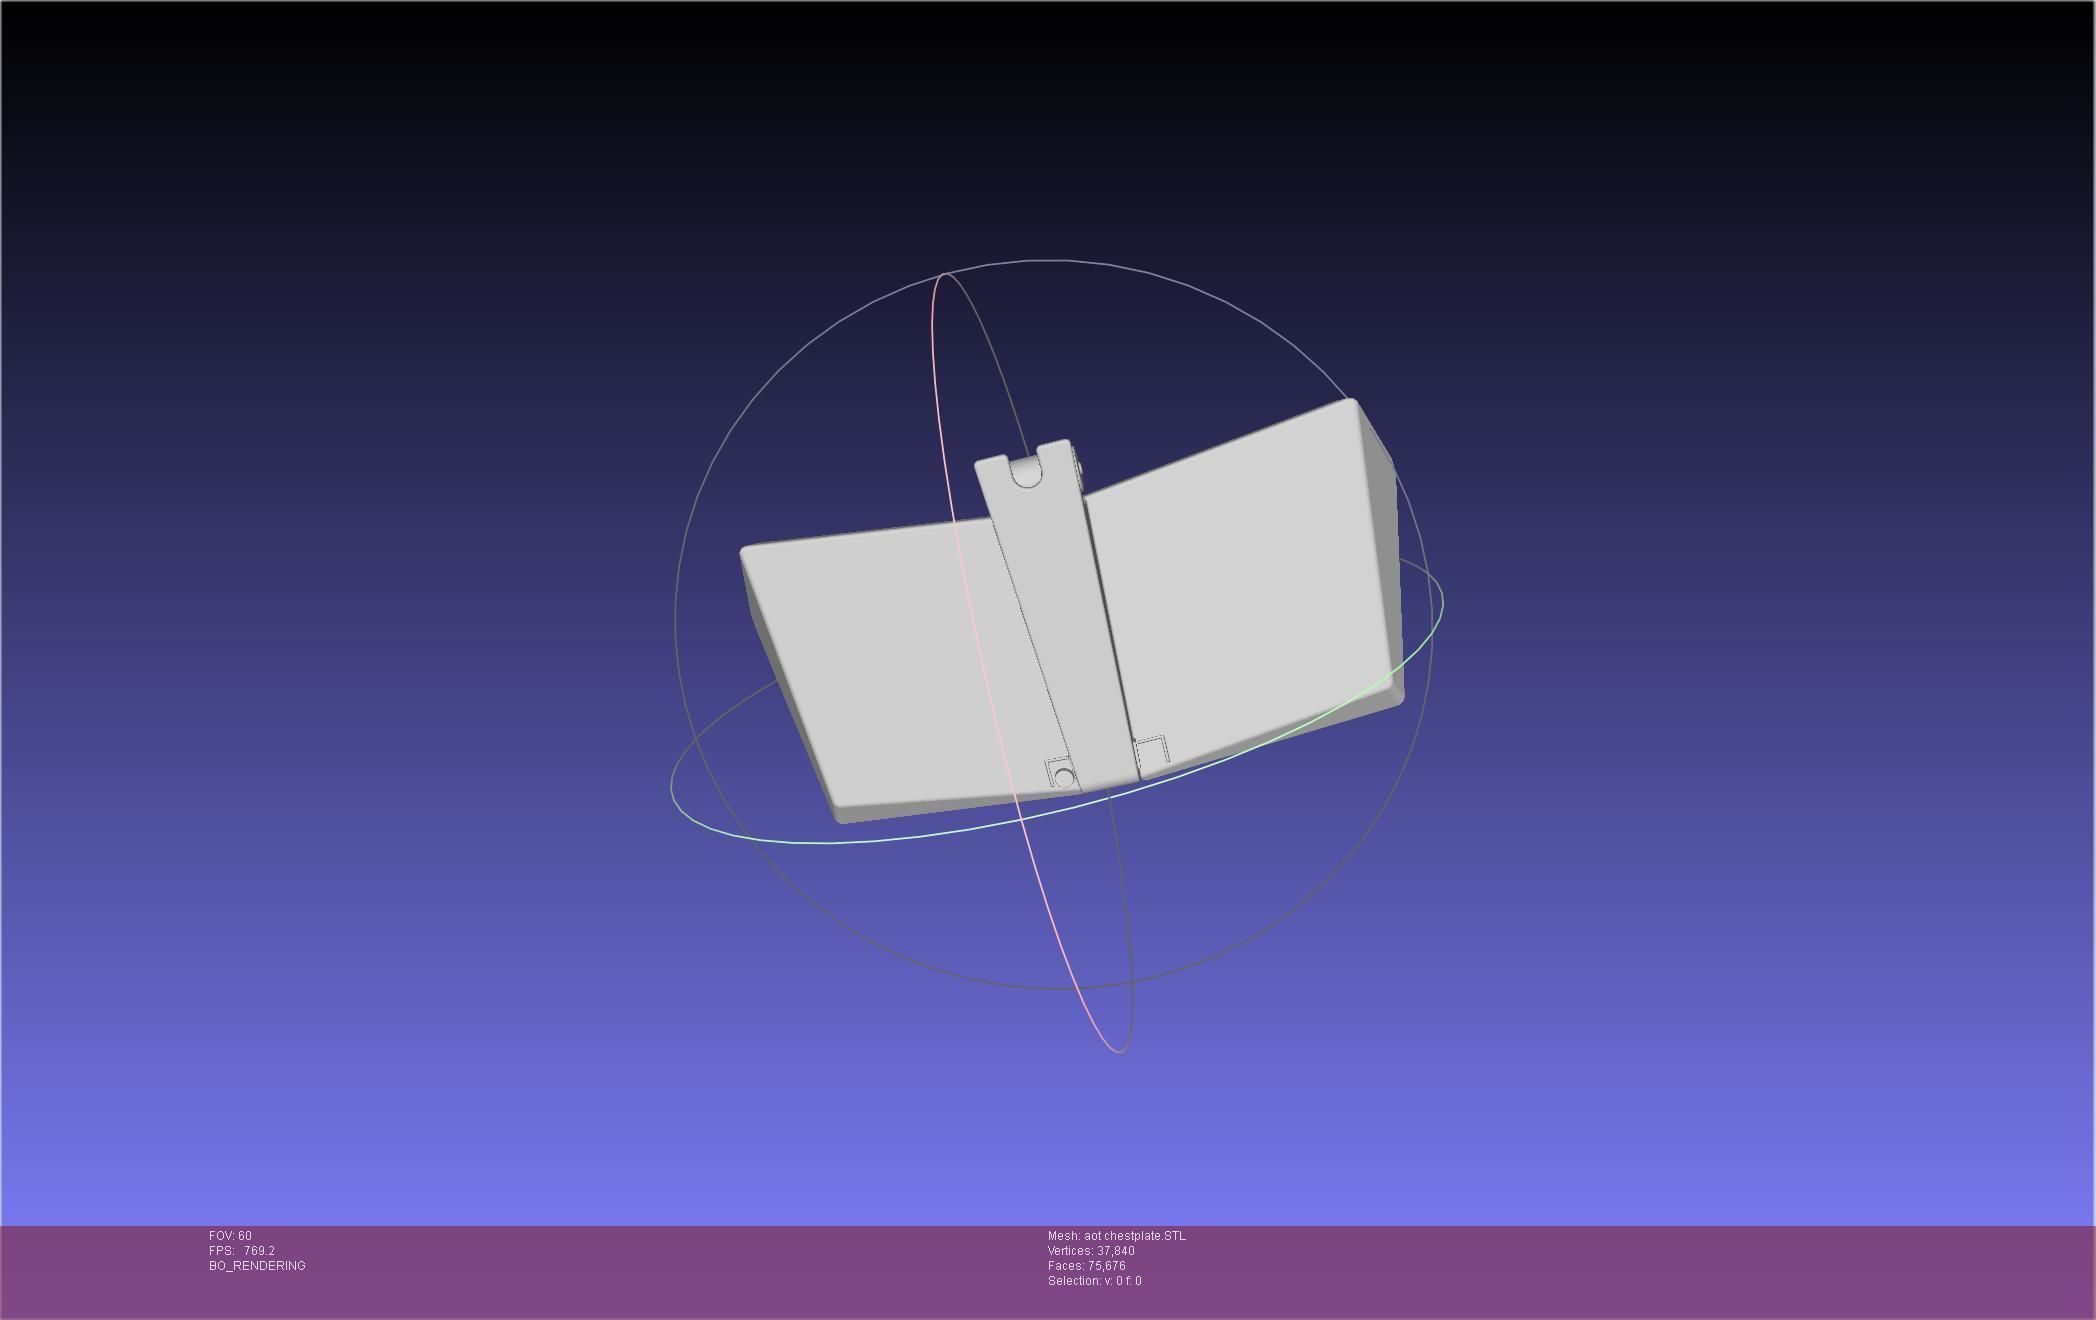The width and height of the screenshot is (2096, 1320).
Task: Click the central vertical strap of the model
Action: [1065, 620]
